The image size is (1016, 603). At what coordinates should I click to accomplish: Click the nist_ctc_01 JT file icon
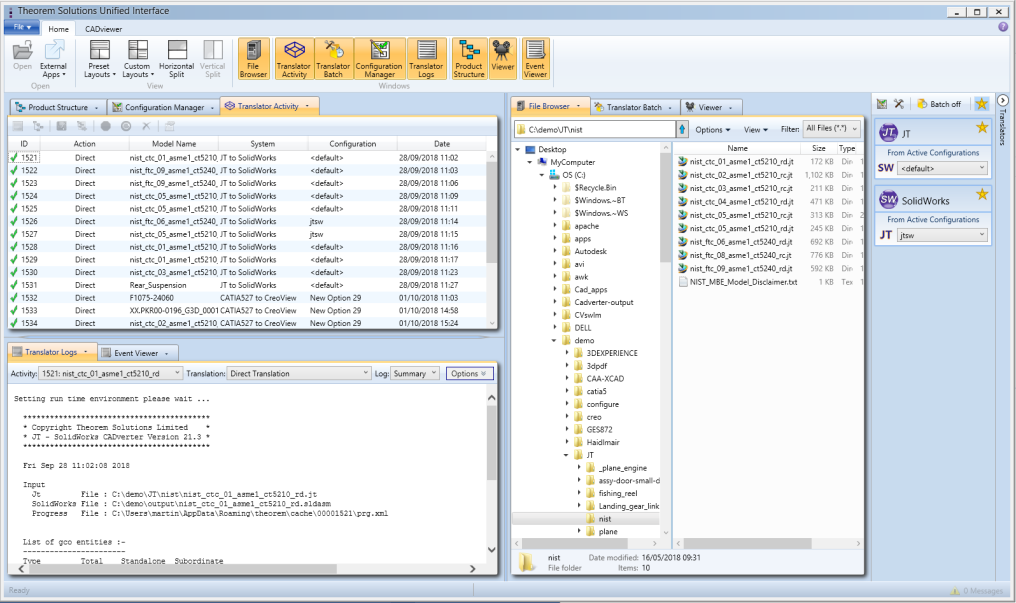click(x=682, y=161)
